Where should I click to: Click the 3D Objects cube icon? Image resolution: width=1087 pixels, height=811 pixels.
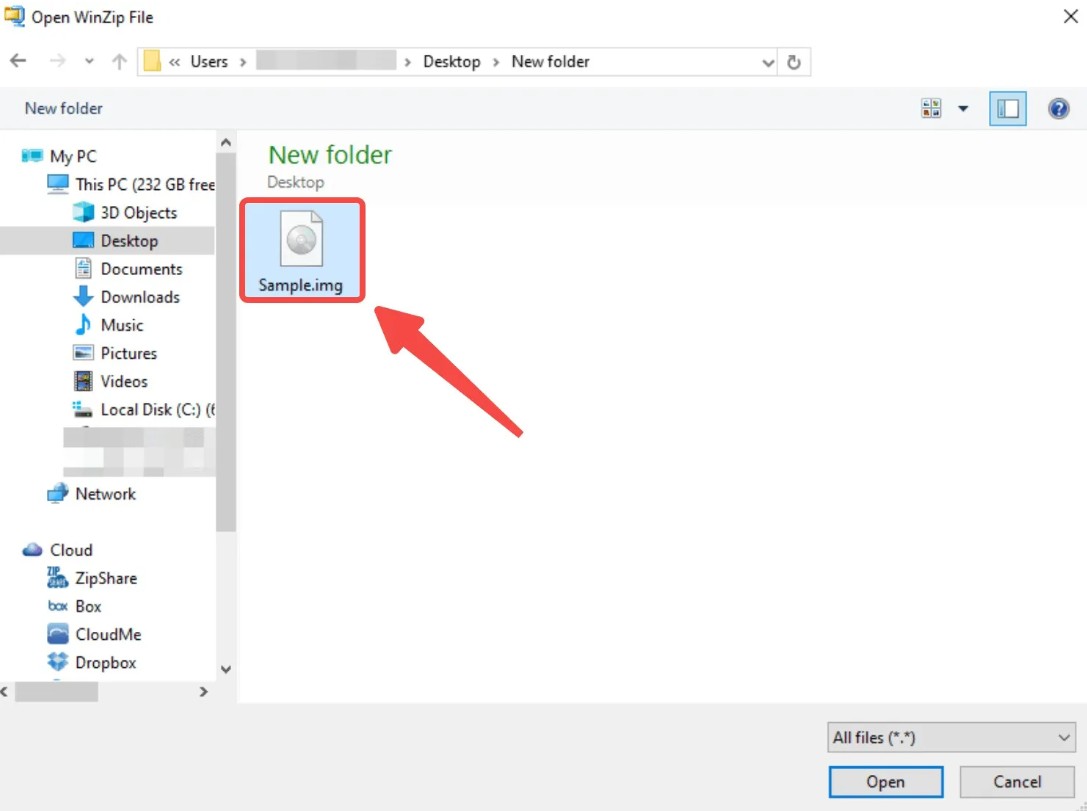83,211
